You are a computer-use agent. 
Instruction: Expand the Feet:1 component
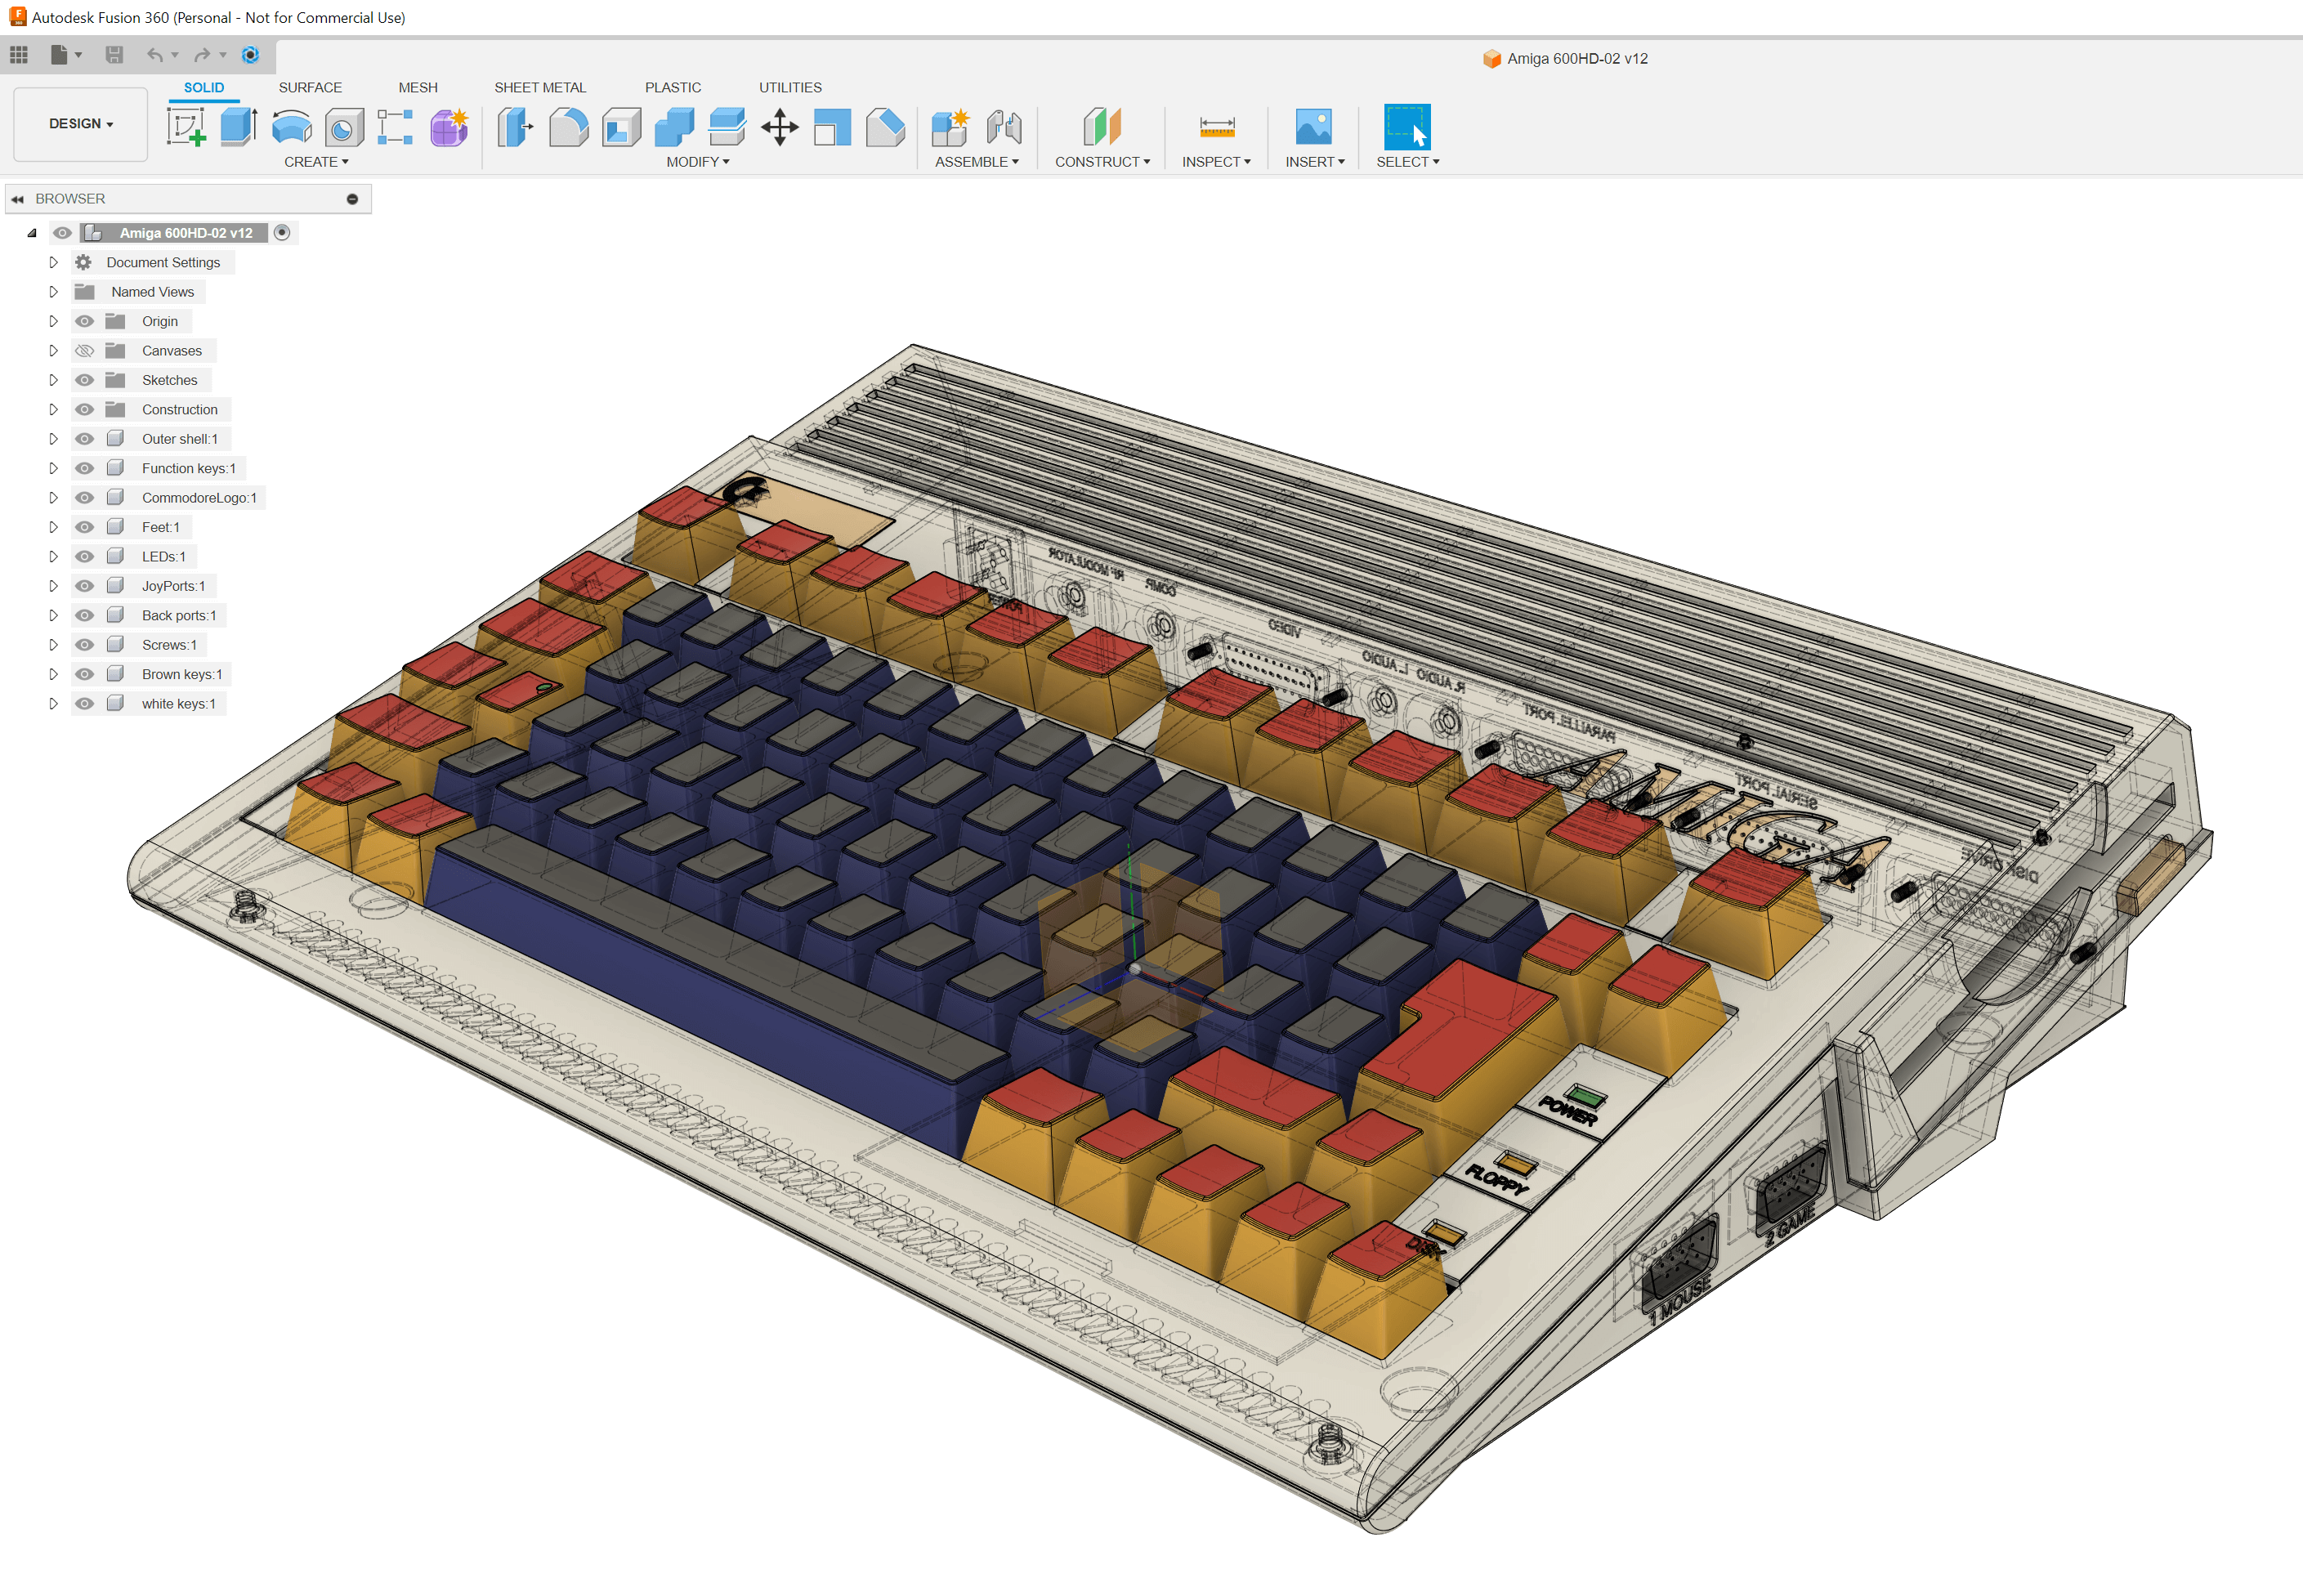click(53, 527)
